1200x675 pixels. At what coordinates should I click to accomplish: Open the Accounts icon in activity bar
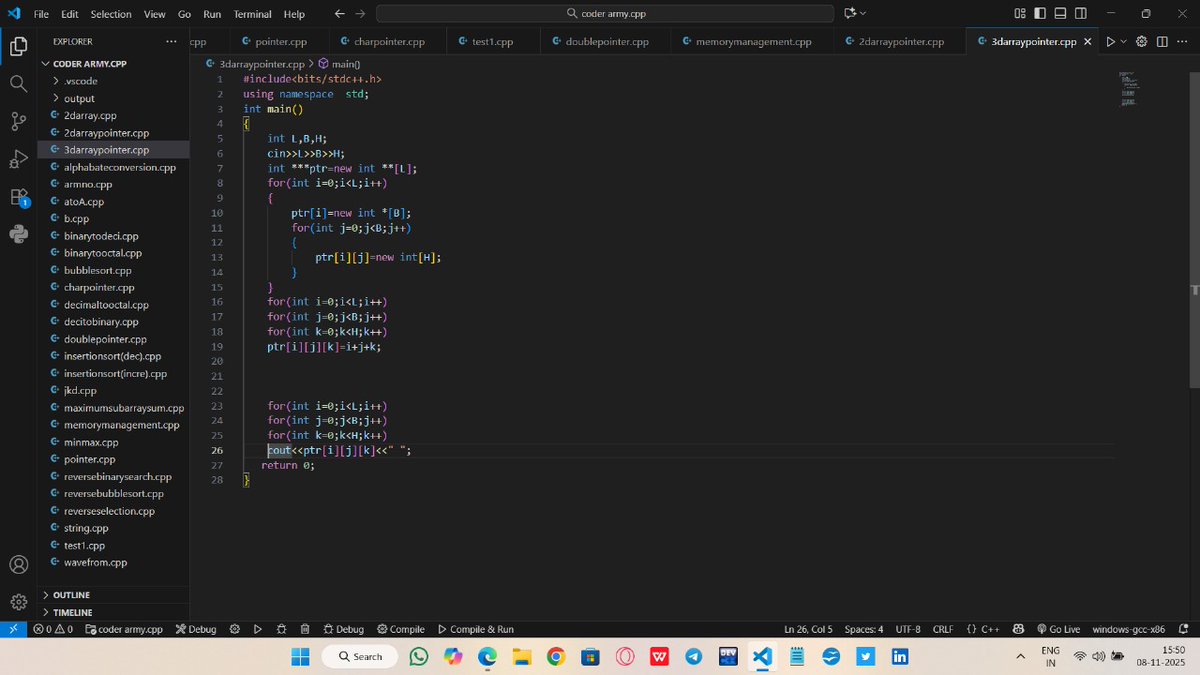pos(18,564)
